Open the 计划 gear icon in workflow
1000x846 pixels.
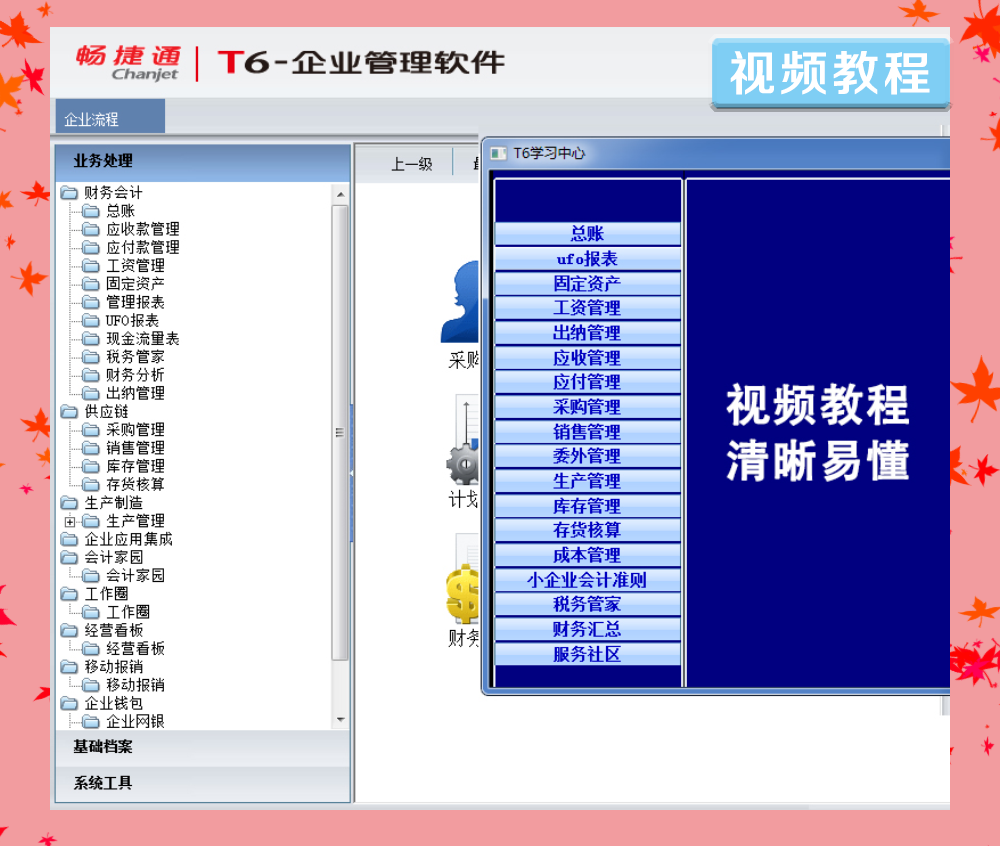[x=463, y=441]
